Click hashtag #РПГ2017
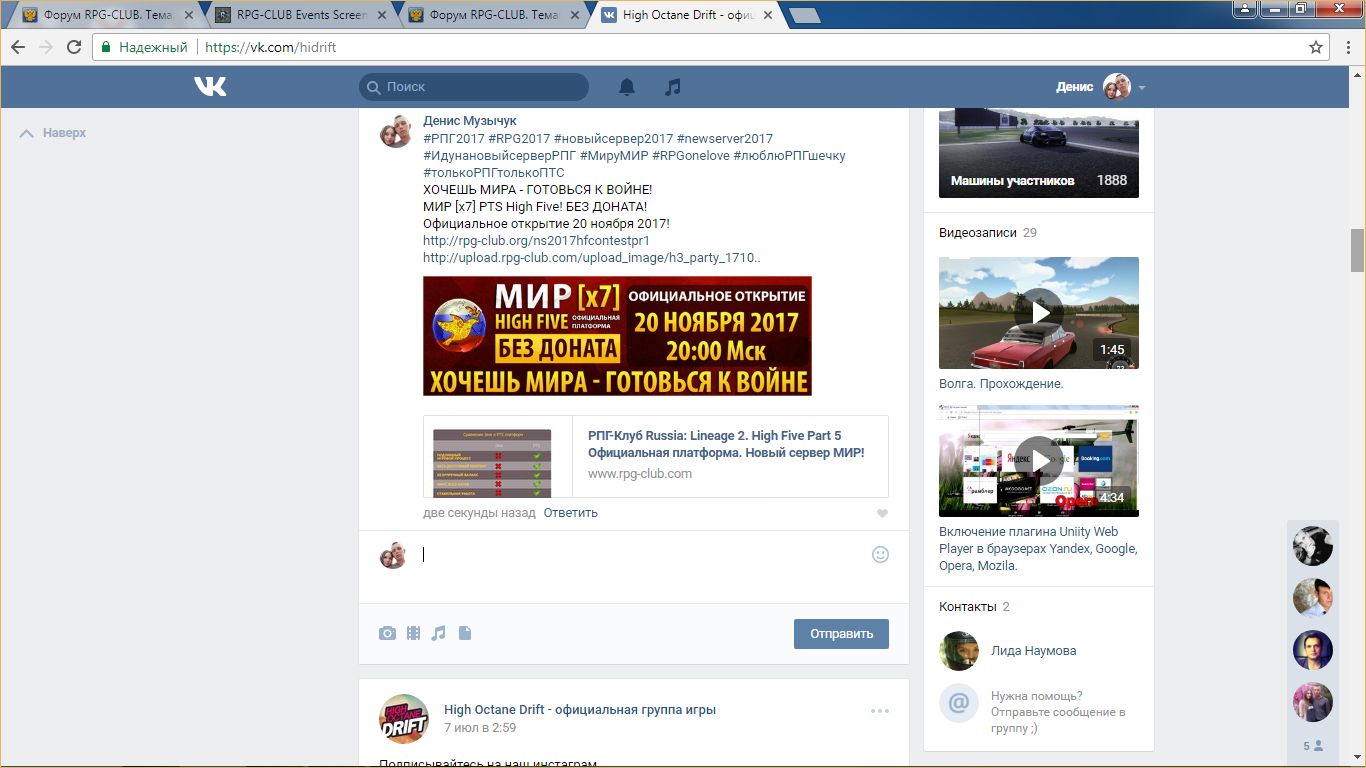 coord(454,139)
